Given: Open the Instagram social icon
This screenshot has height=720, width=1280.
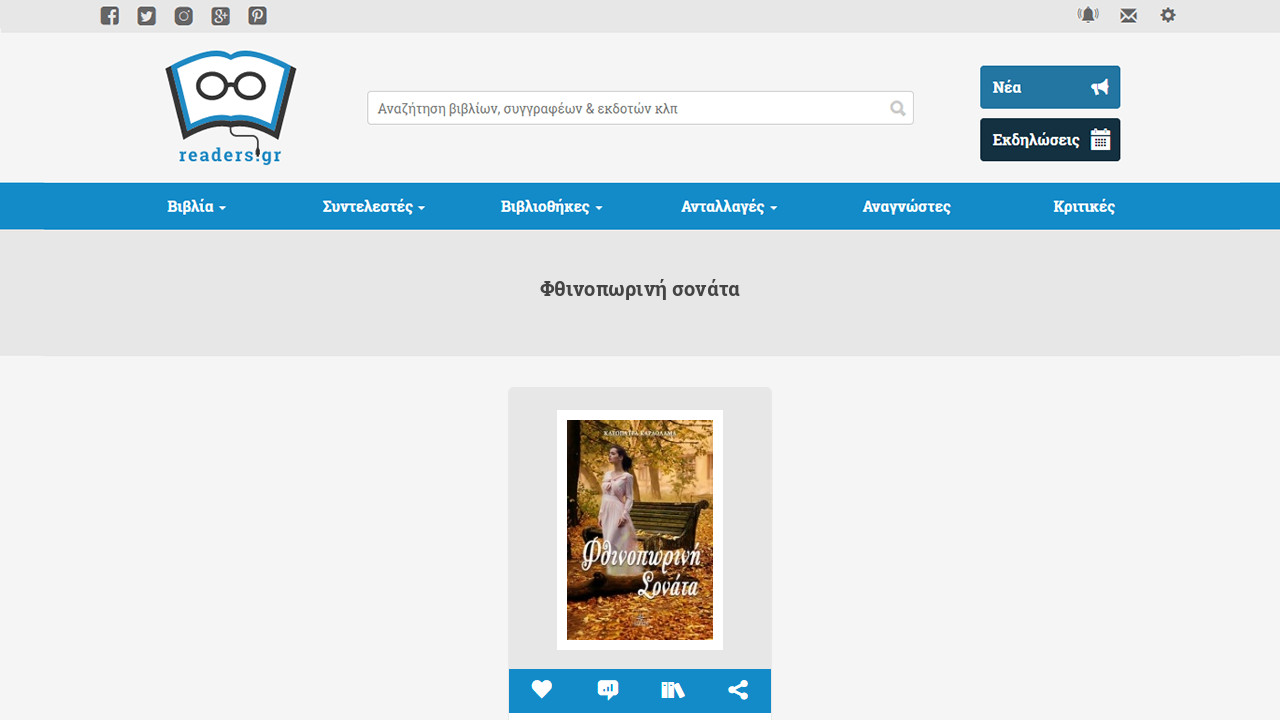Looking at the screenshot, I should [x=184, y=16].
